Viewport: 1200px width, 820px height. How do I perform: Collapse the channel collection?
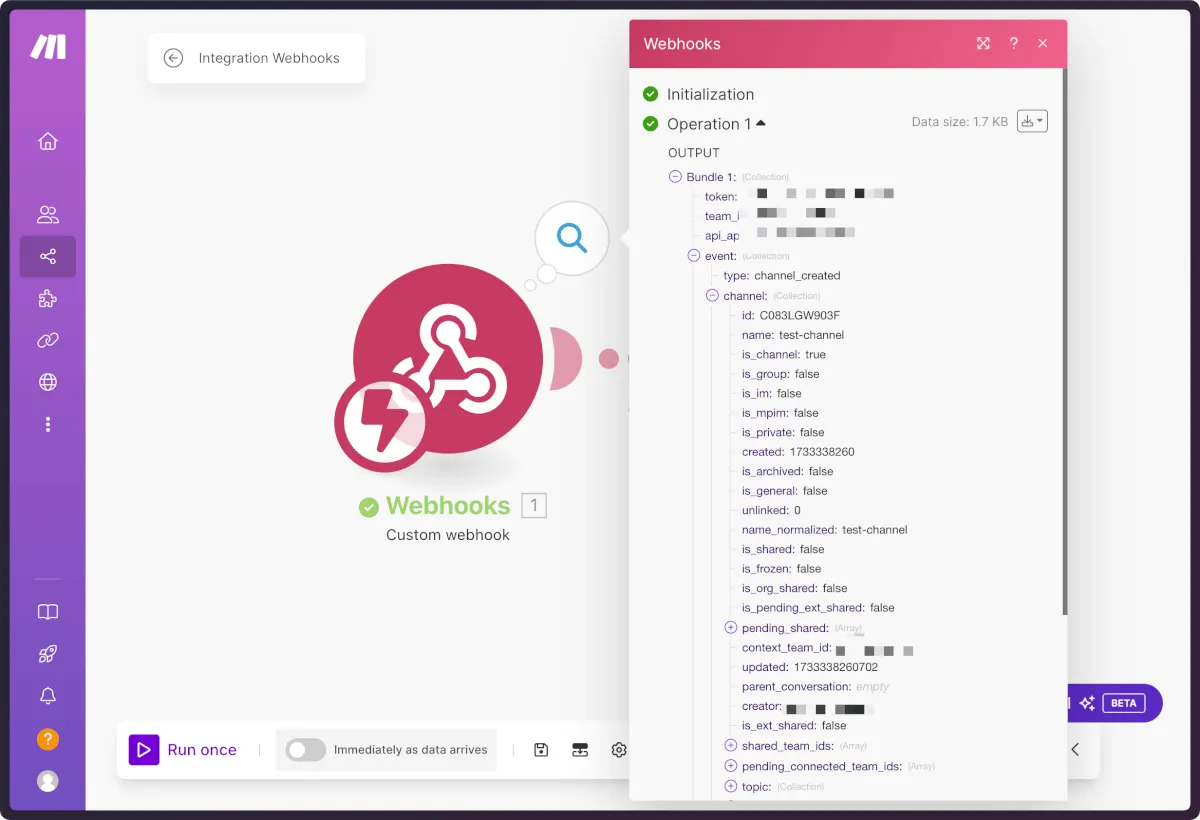(713, 296)
